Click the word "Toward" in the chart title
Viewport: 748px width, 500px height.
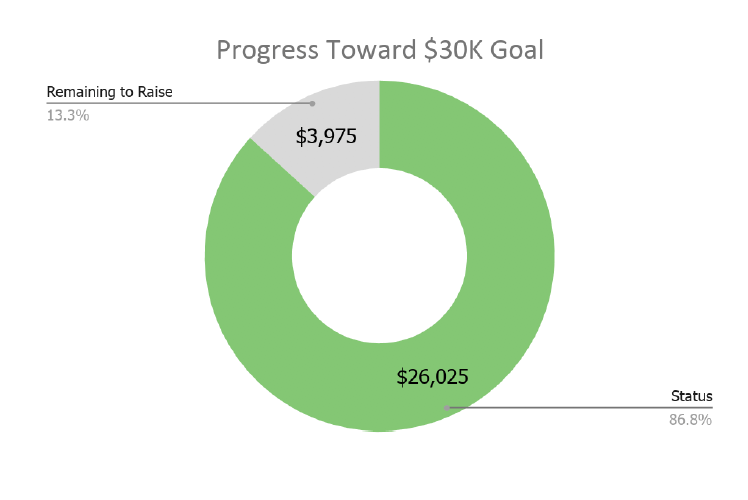tap(356, 50)
